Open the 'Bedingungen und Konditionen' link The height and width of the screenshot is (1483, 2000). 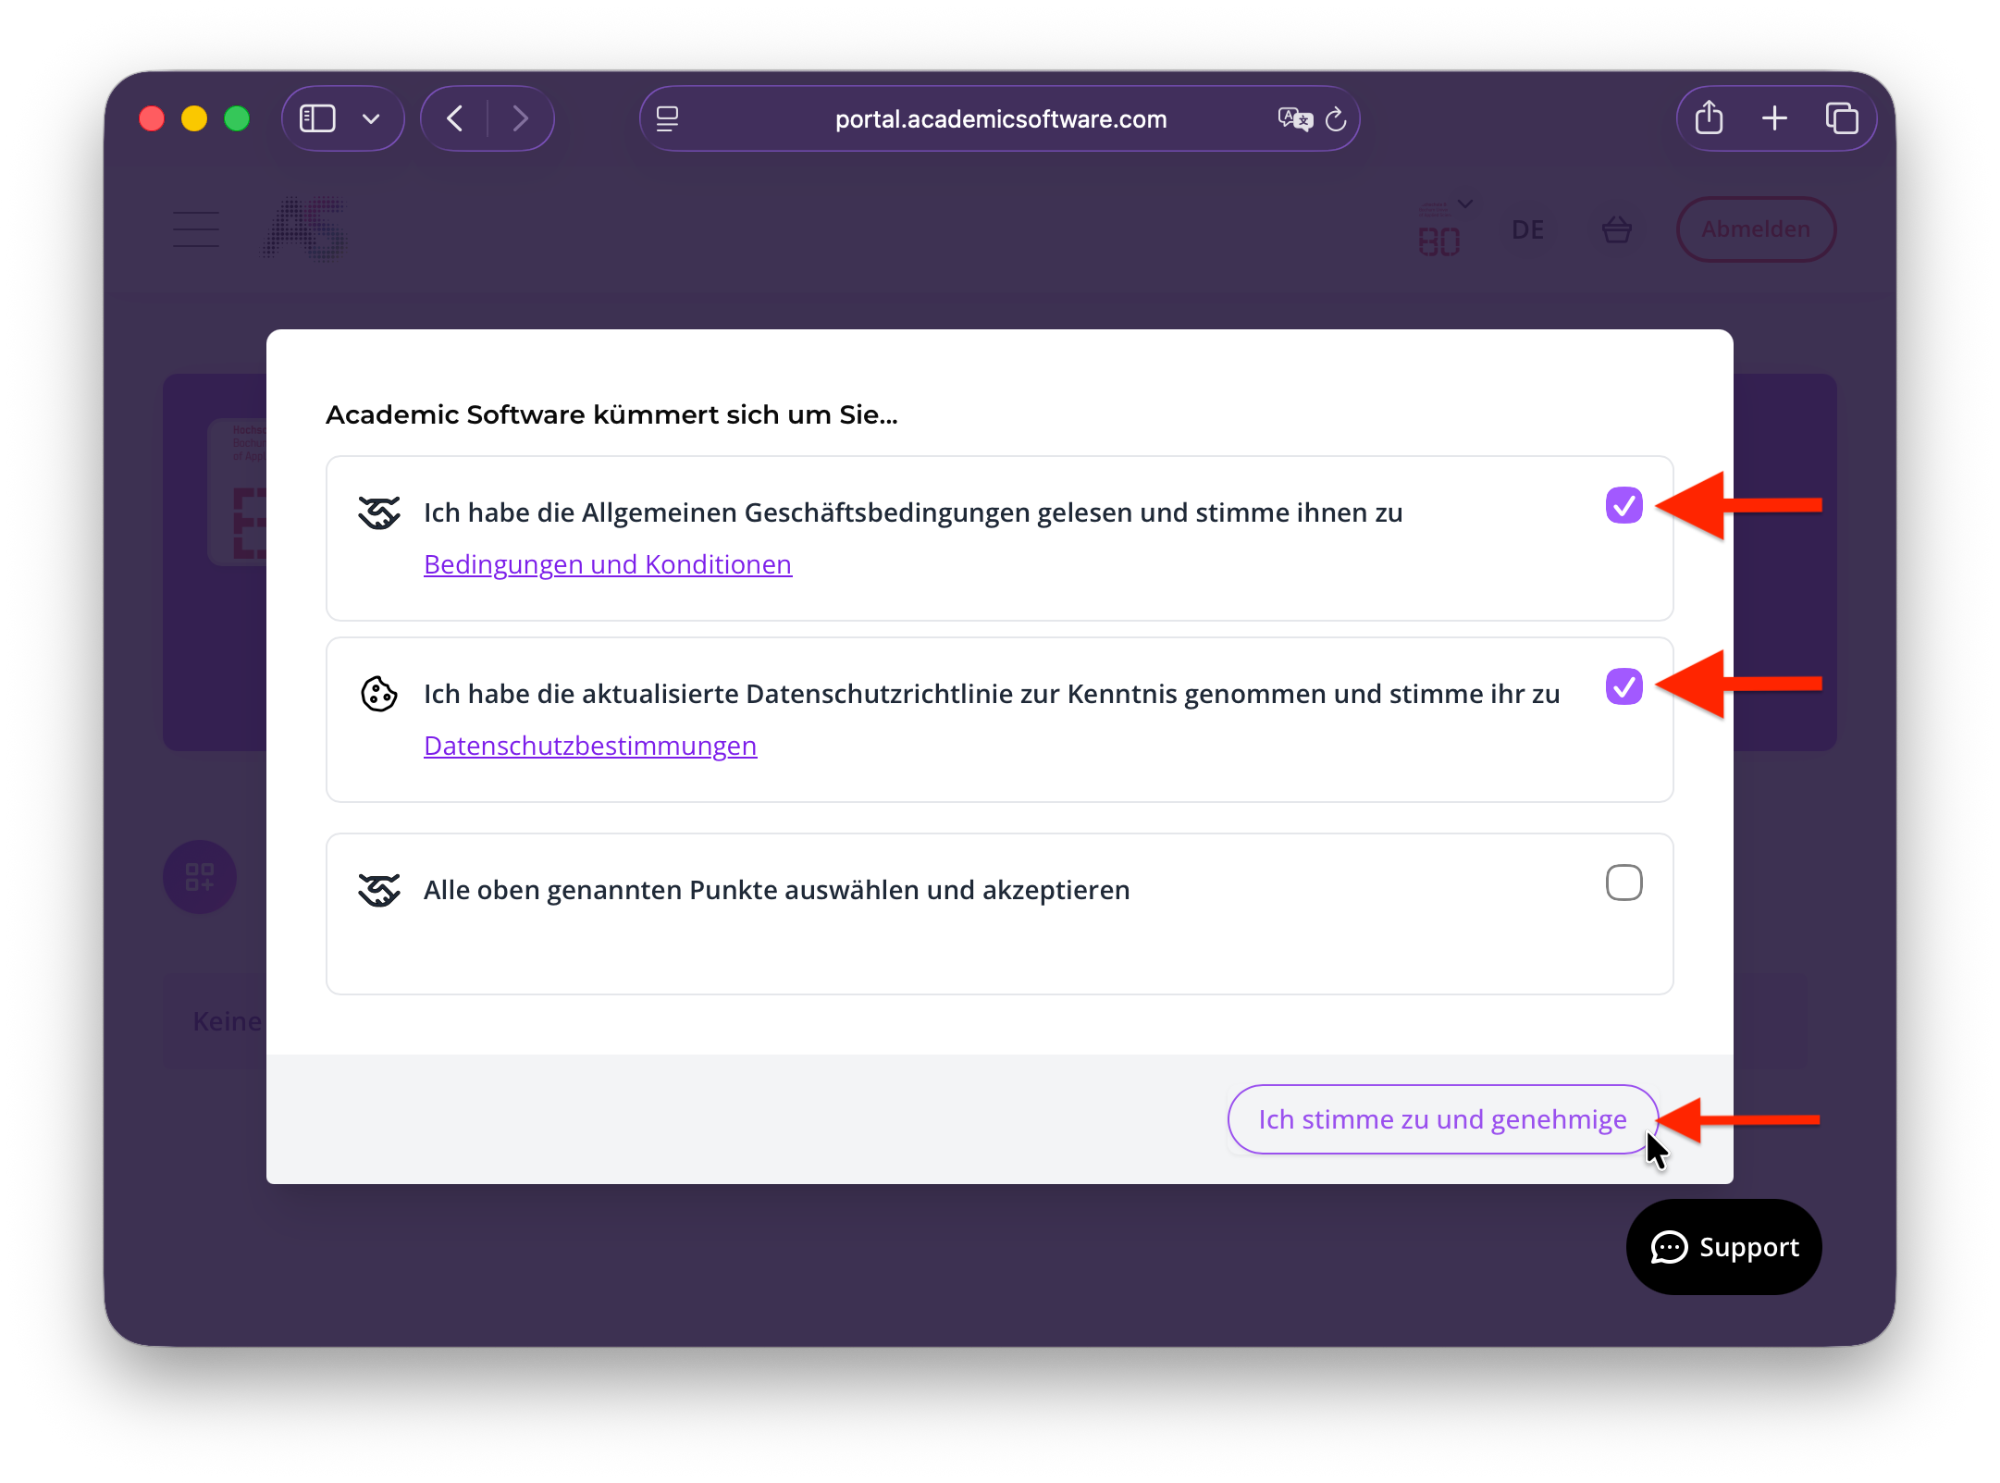pyautogui.click(x=608, y=564)
